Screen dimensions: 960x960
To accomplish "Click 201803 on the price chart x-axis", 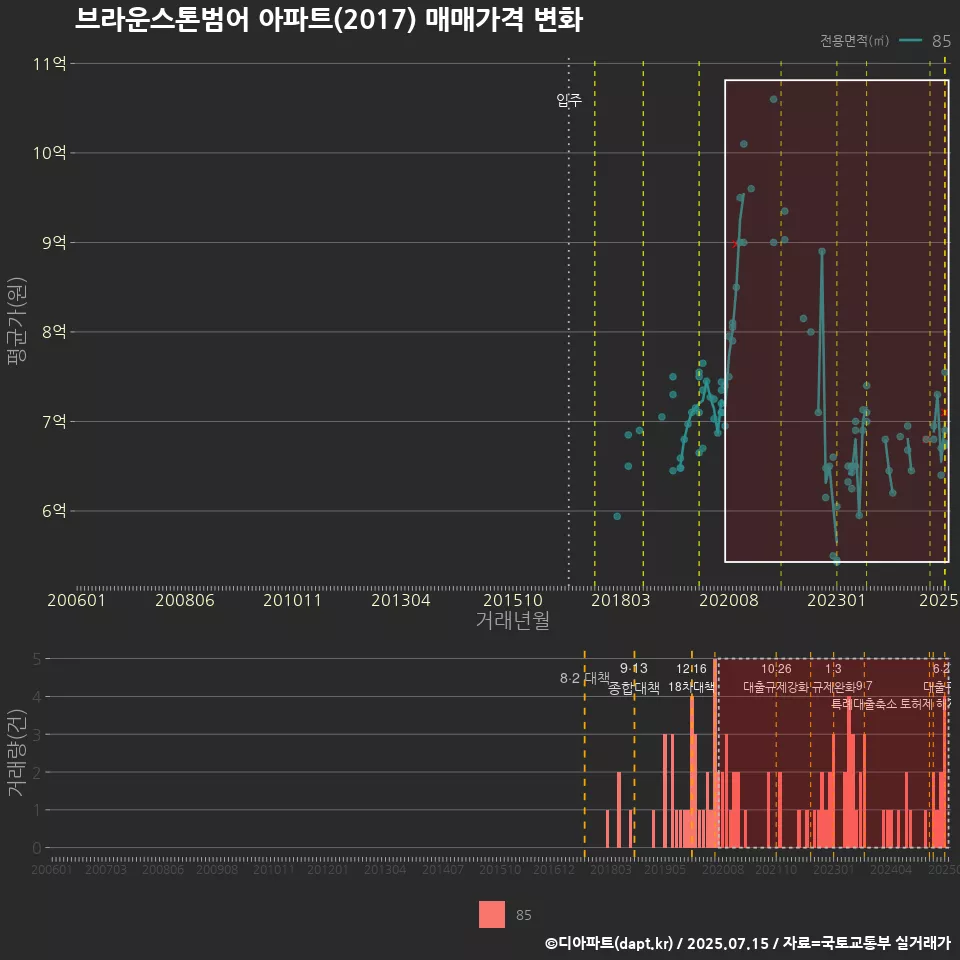I will [620, 600].
